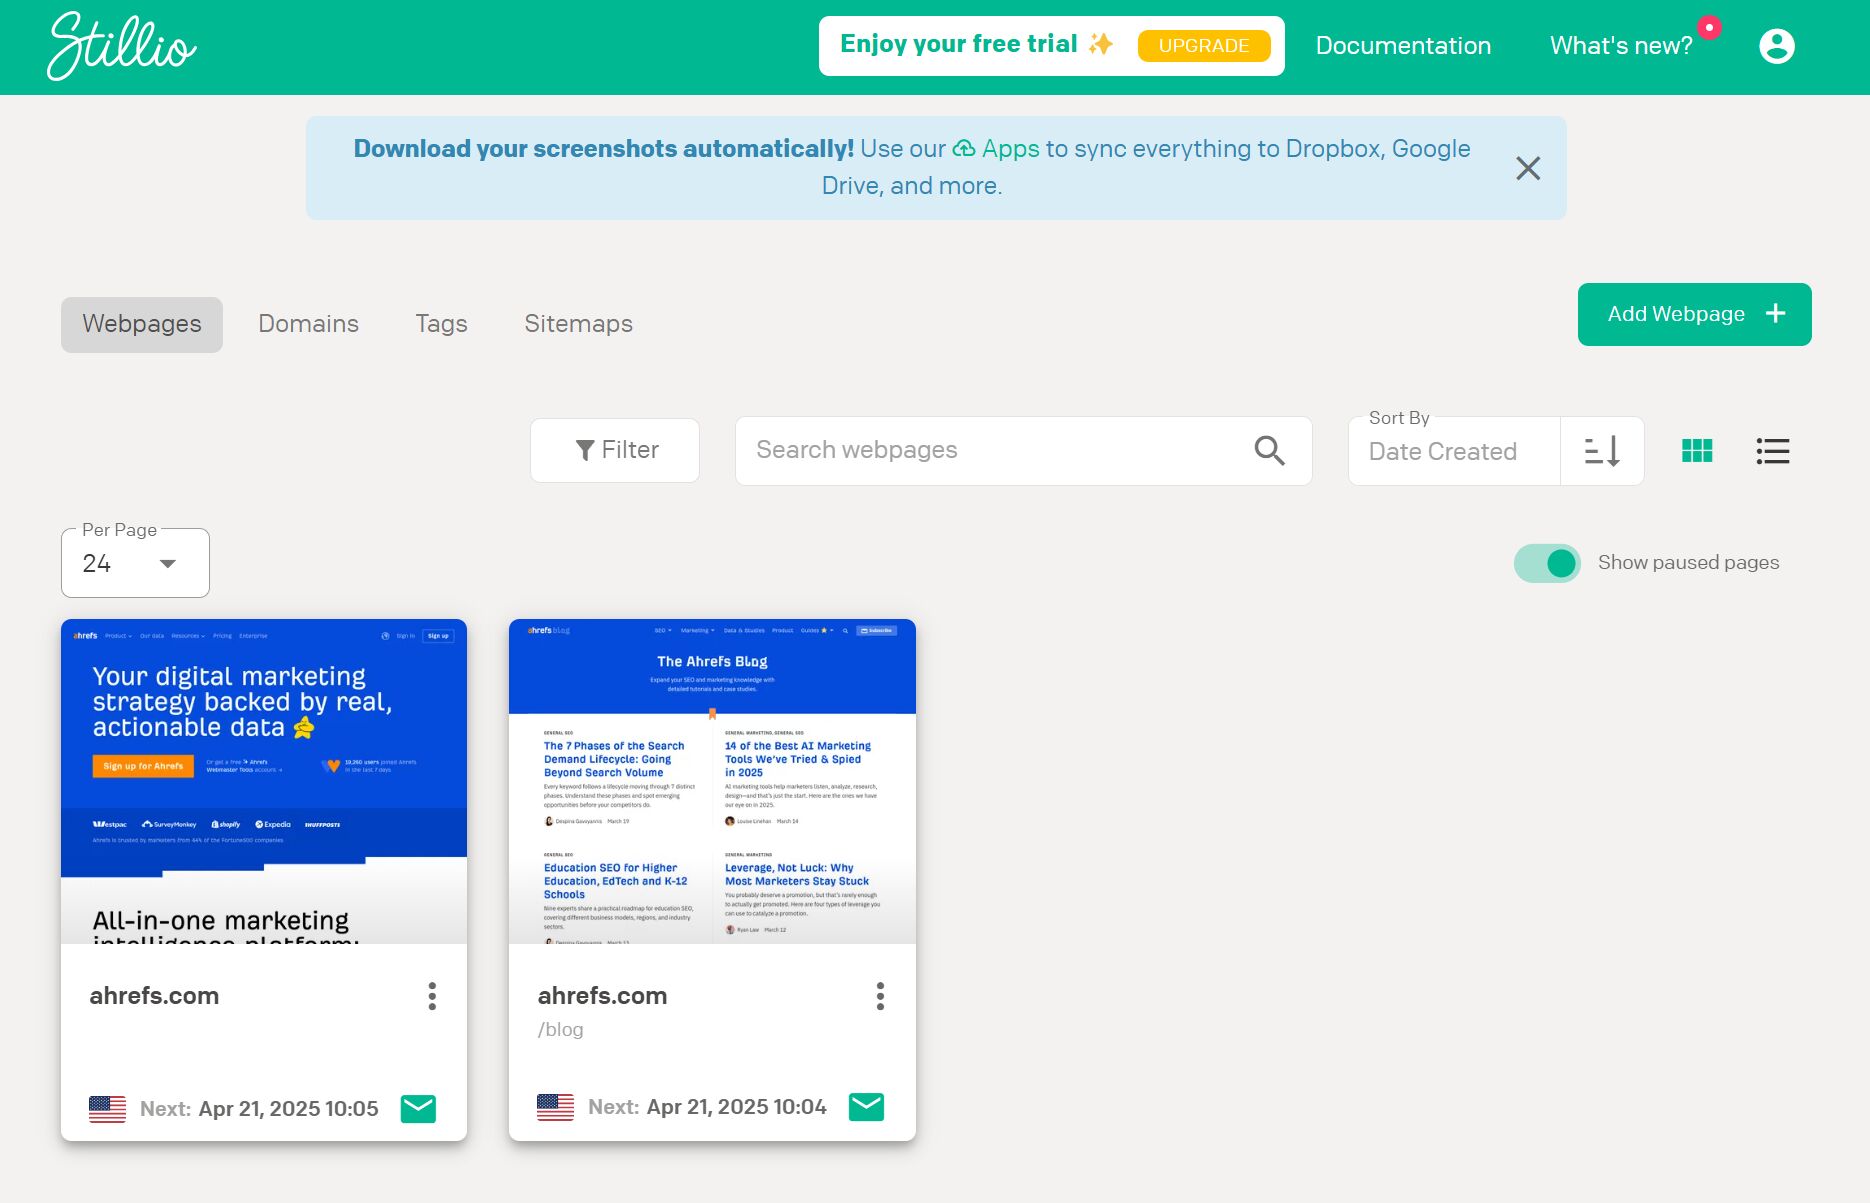This screenshot has height=1203, width=1870.
Task: Open ahrefs.com homepage screenshot thumbnail
Action: 264,782
